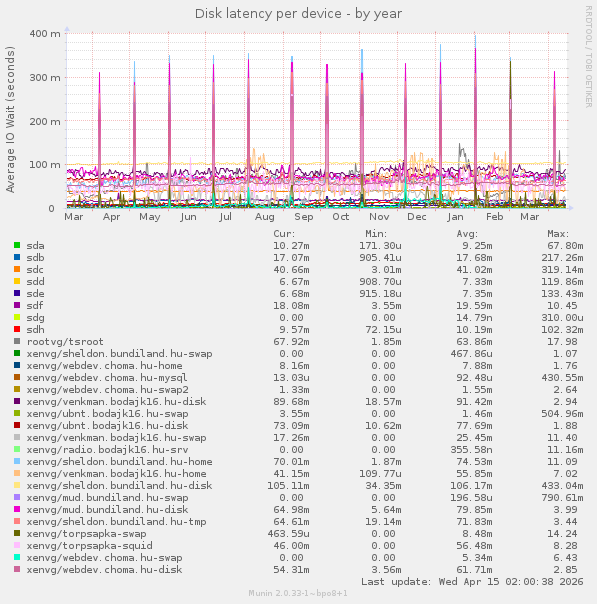Click the magenta mud.bundiland.hu-disk swatch
Image resolution: width=597 pixels, height=604 pixels.
(x=17, y=509)
